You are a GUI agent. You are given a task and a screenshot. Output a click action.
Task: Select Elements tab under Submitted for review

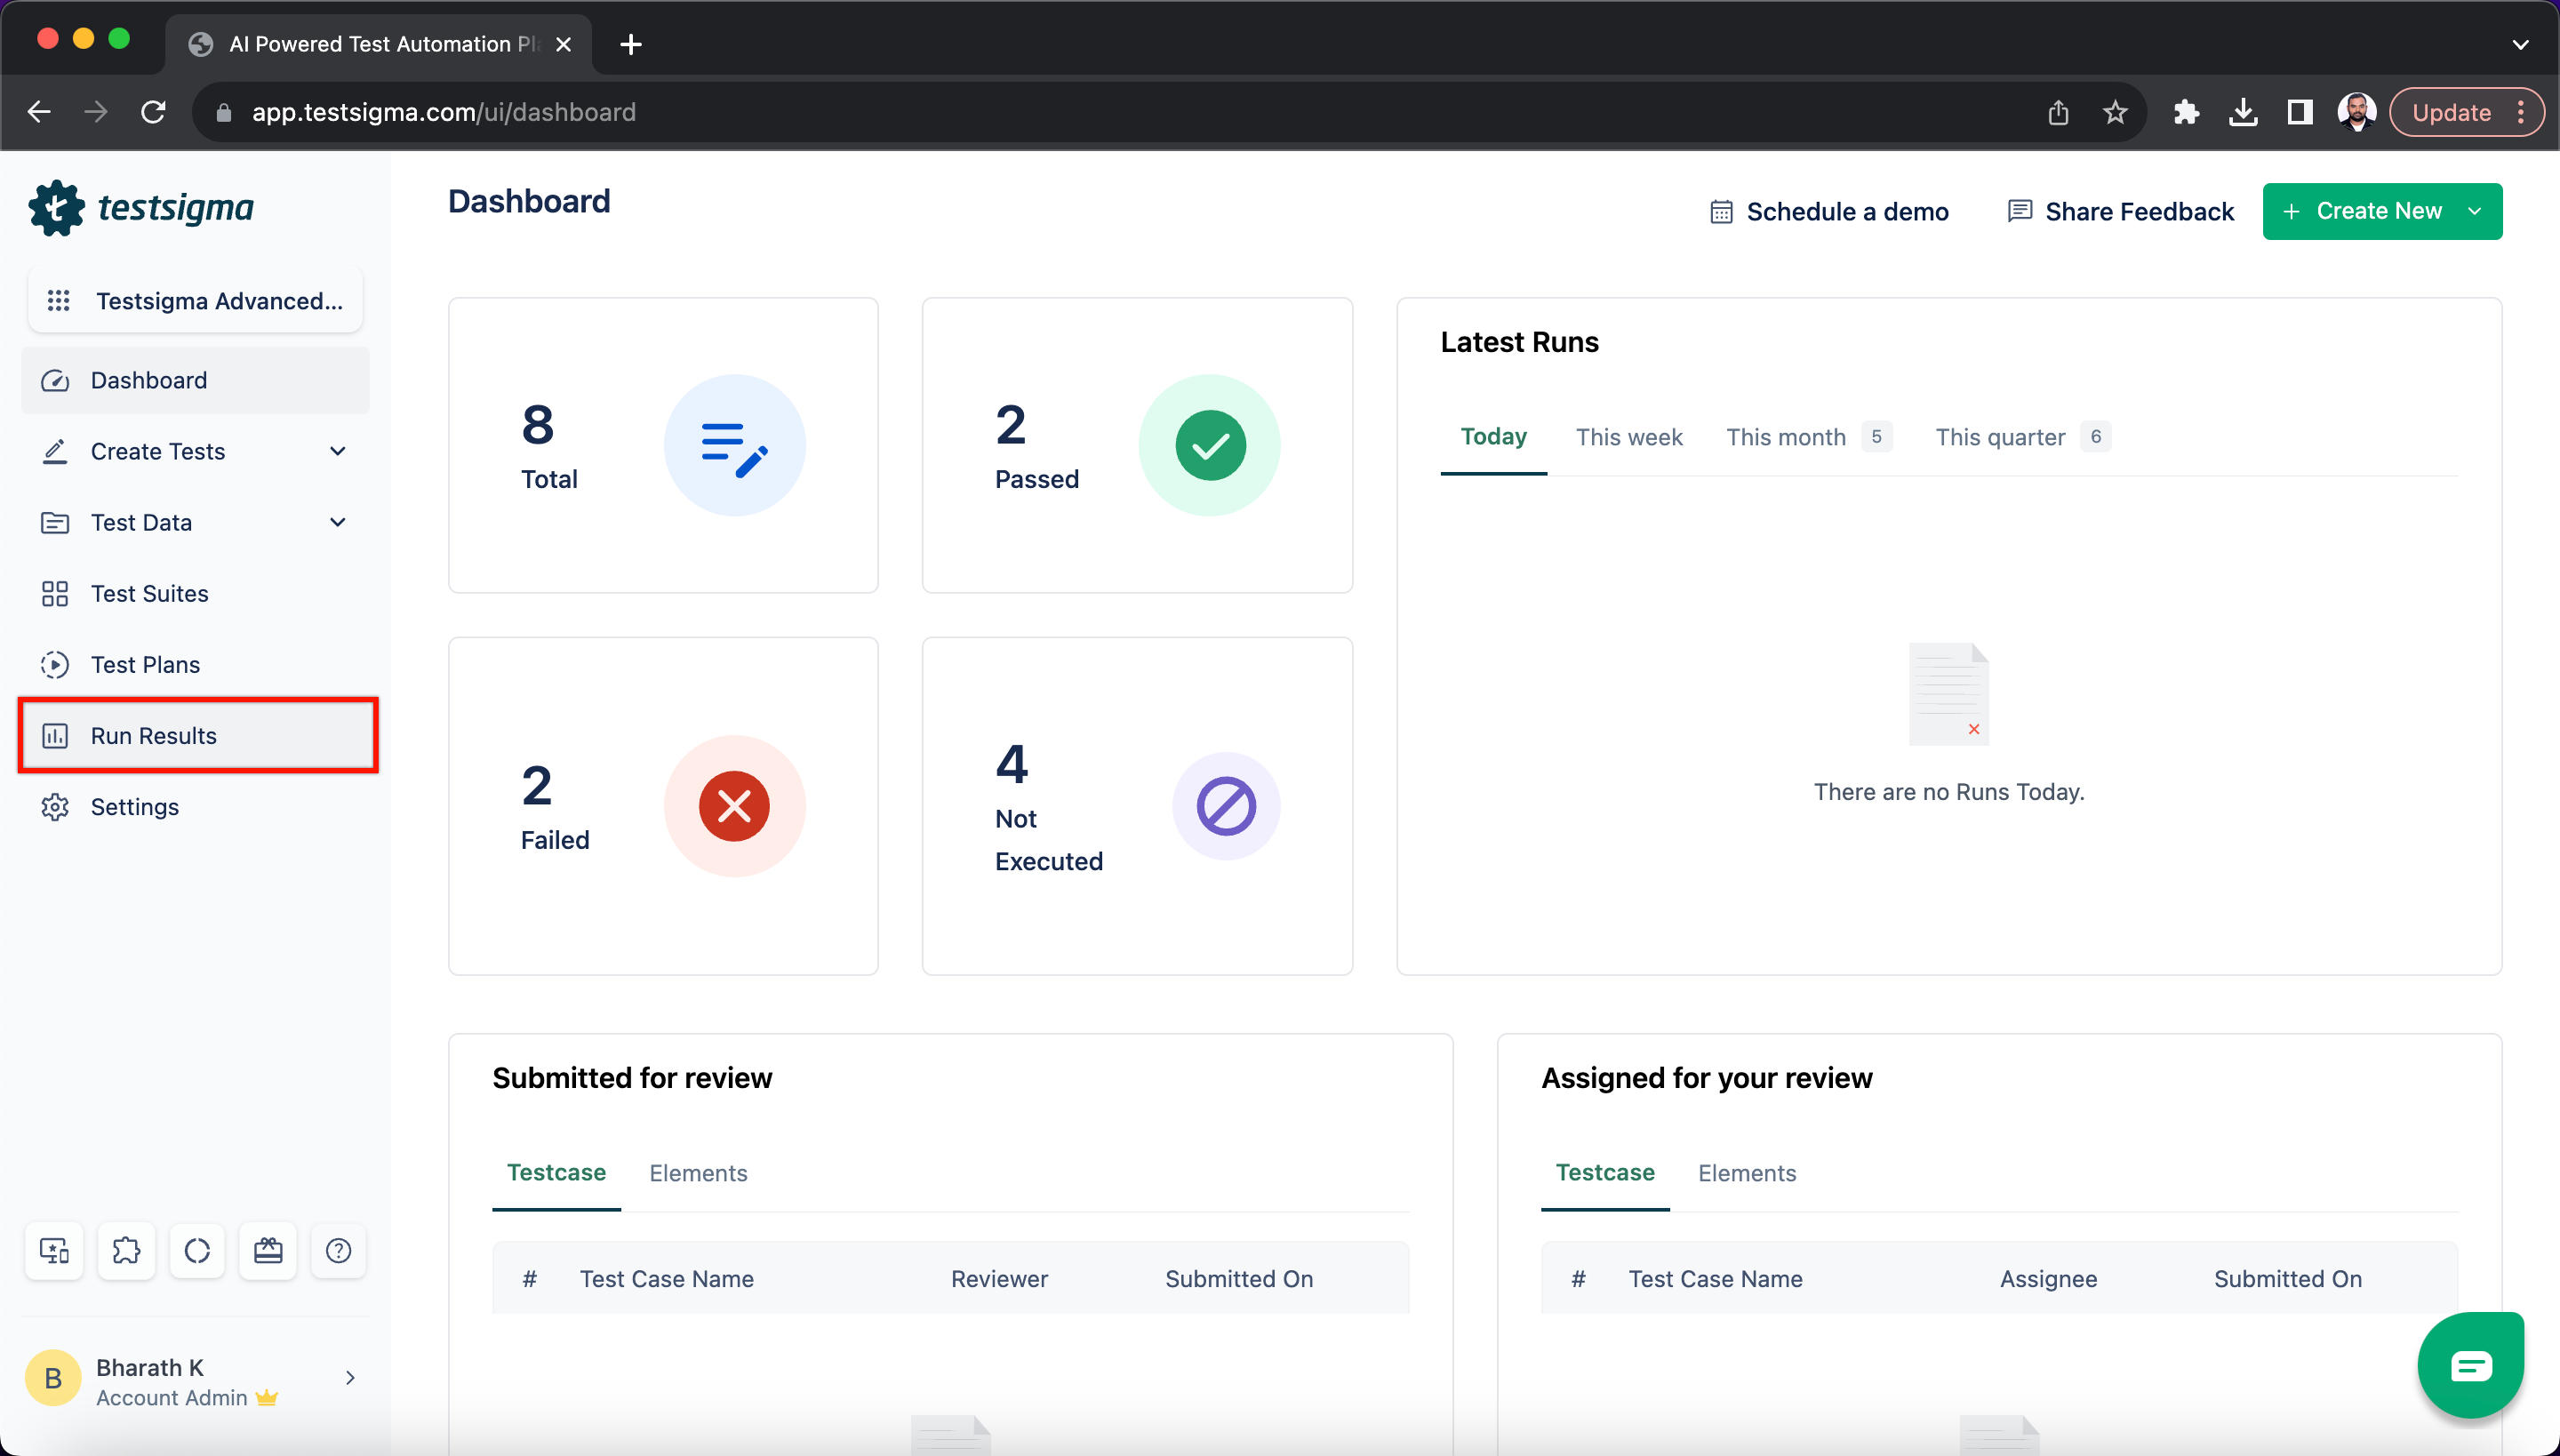[x=698, y=1173]
